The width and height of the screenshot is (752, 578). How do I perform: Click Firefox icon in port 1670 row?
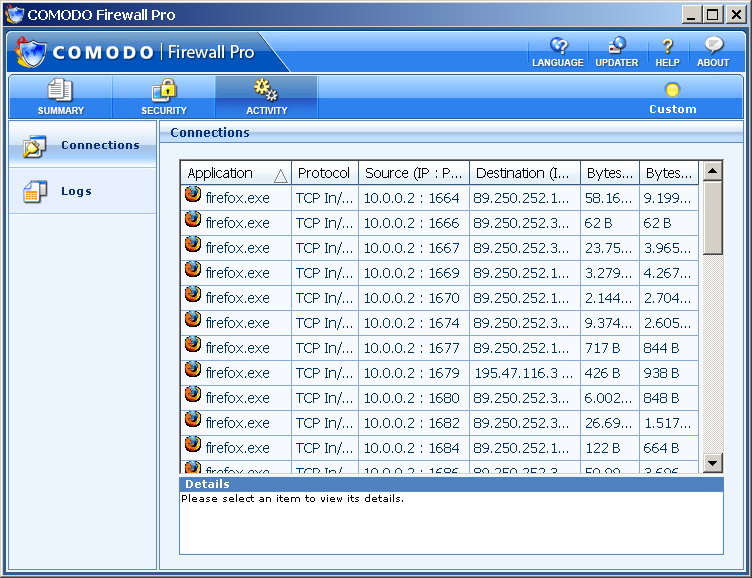pos(193,295)
